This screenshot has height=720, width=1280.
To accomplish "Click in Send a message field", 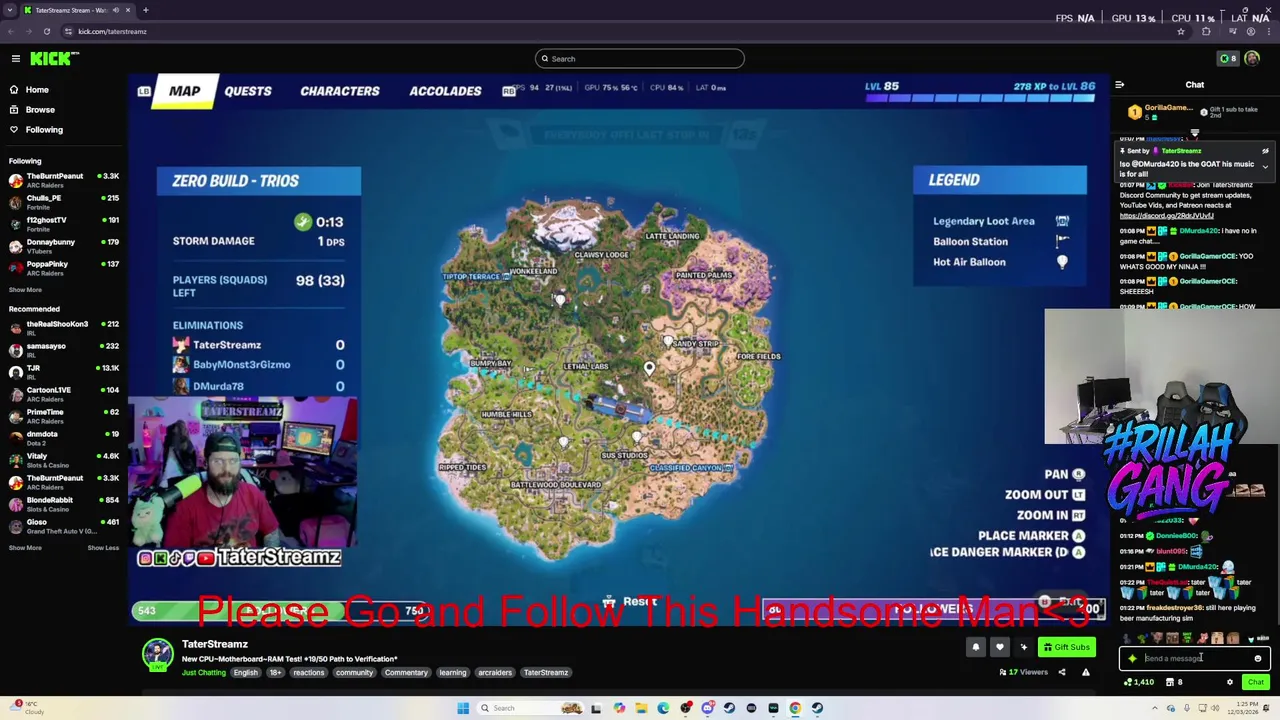I will coord(1195,659).
